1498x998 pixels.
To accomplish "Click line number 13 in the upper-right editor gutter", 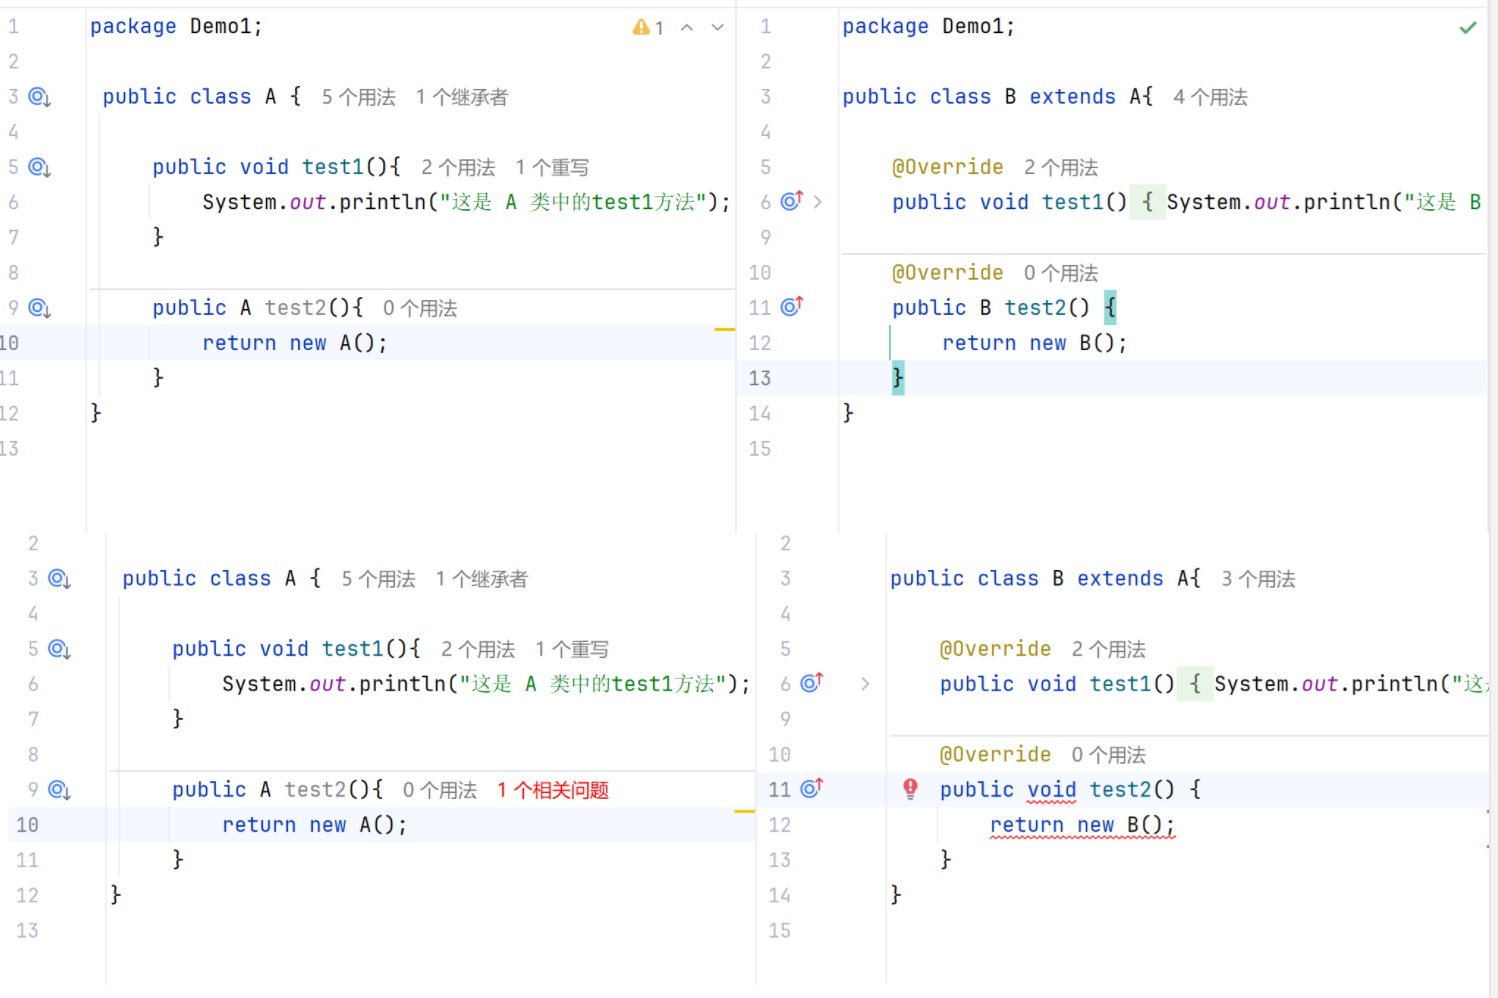I will click(760, 378).
